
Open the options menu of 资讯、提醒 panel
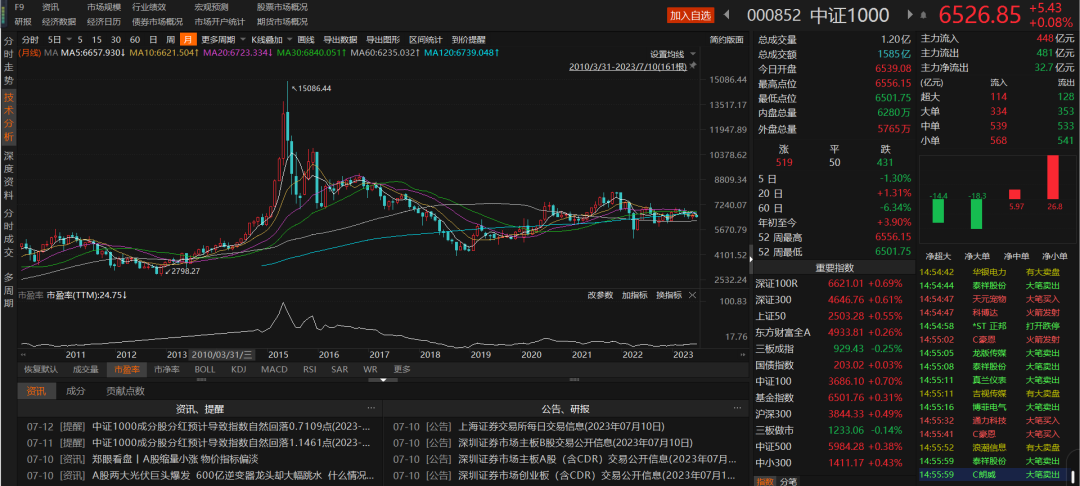click(x=371, y=408)
